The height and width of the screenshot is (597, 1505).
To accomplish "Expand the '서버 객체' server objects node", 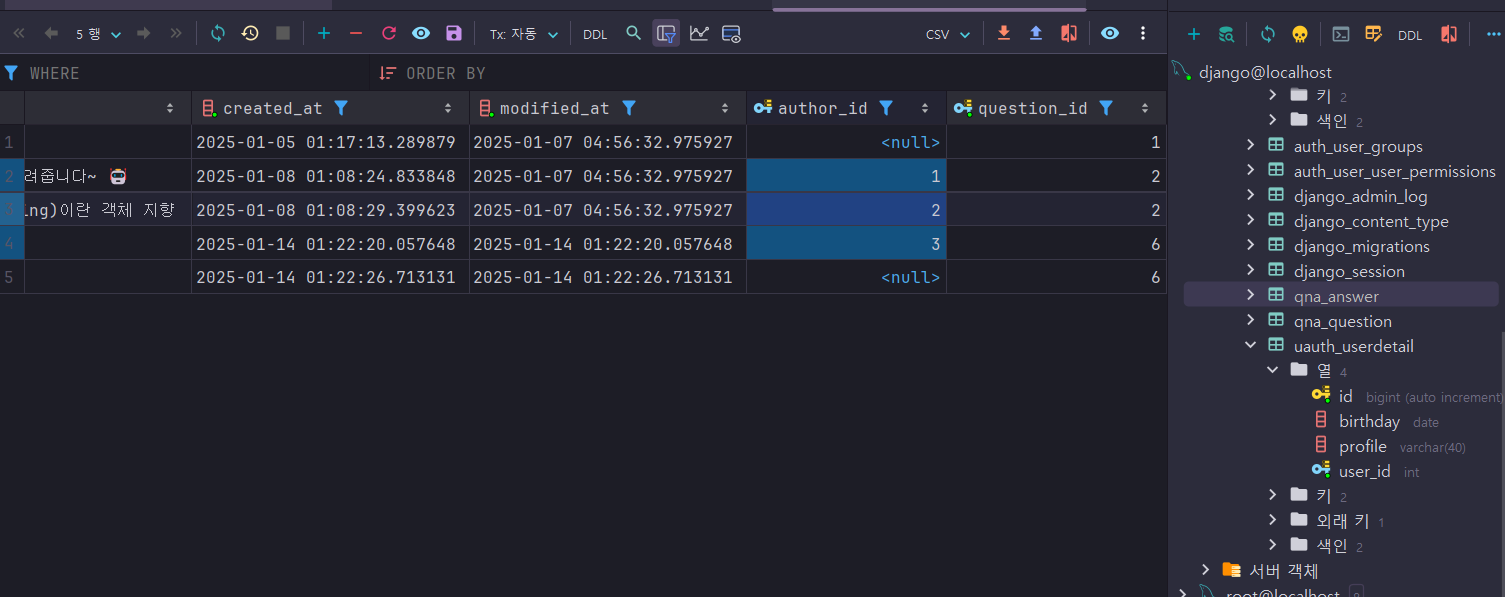I will [x=1206, y=571].
